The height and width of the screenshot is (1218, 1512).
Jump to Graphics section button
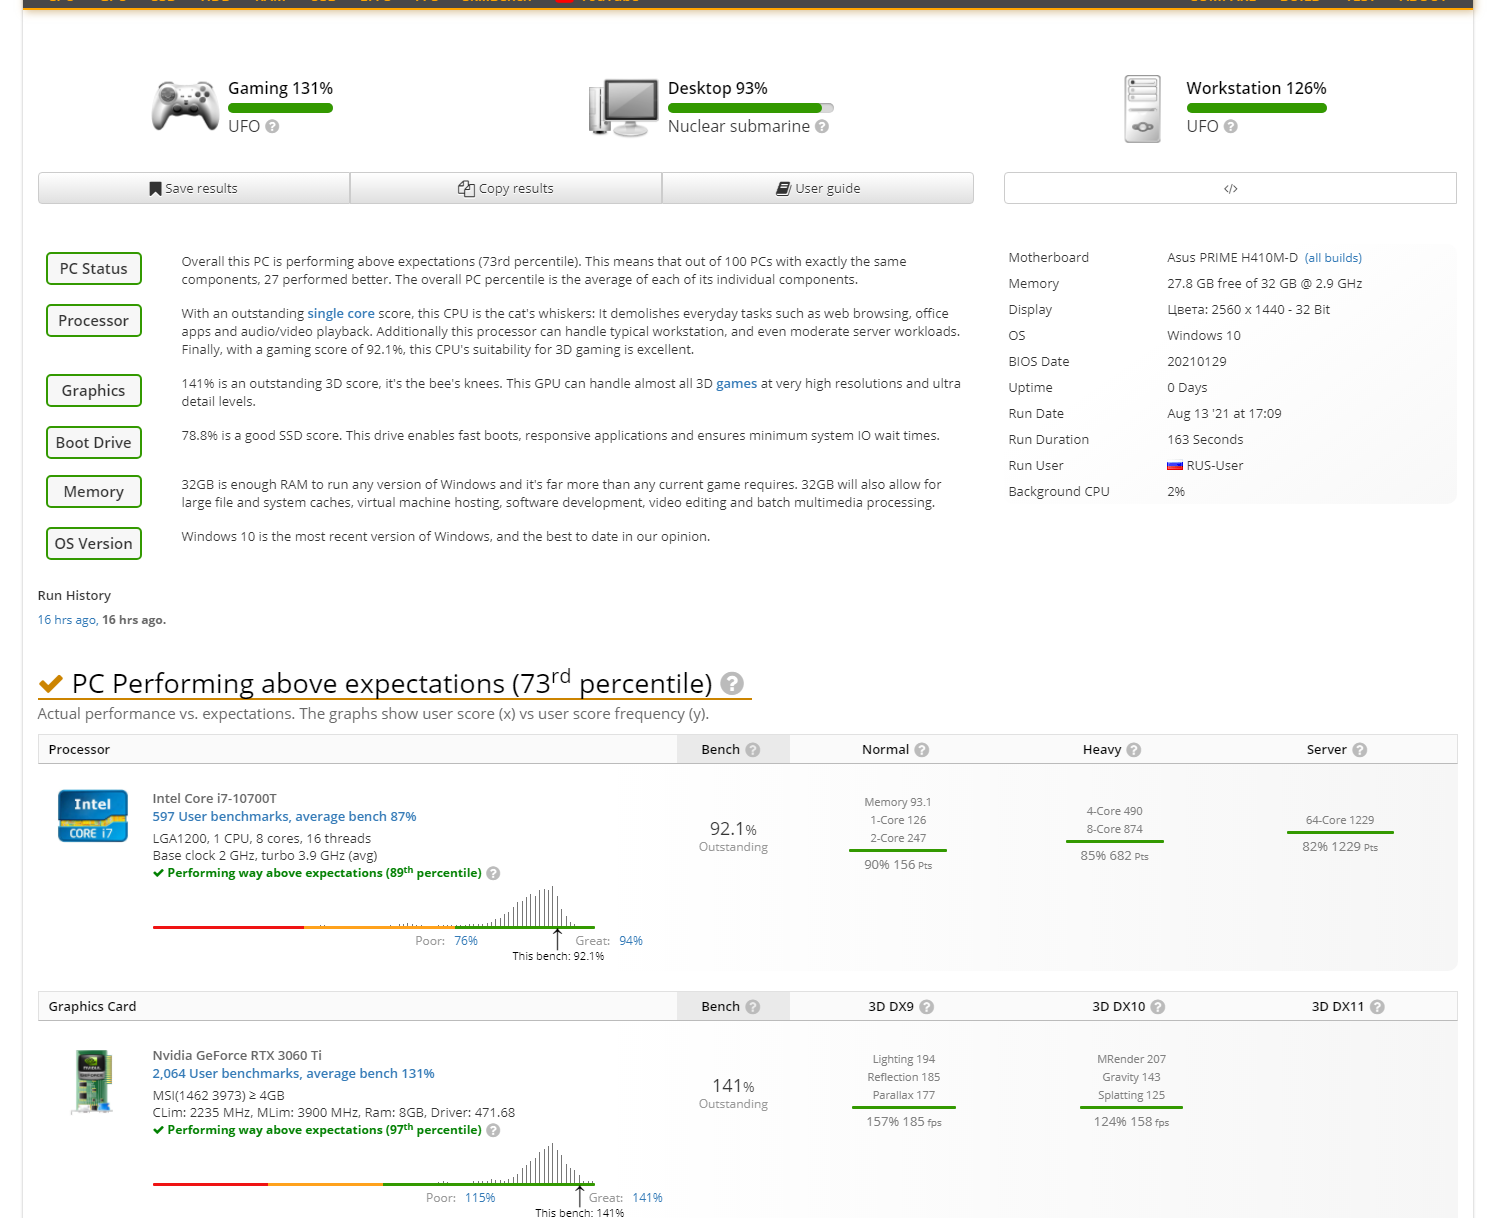tap(94, 391)
